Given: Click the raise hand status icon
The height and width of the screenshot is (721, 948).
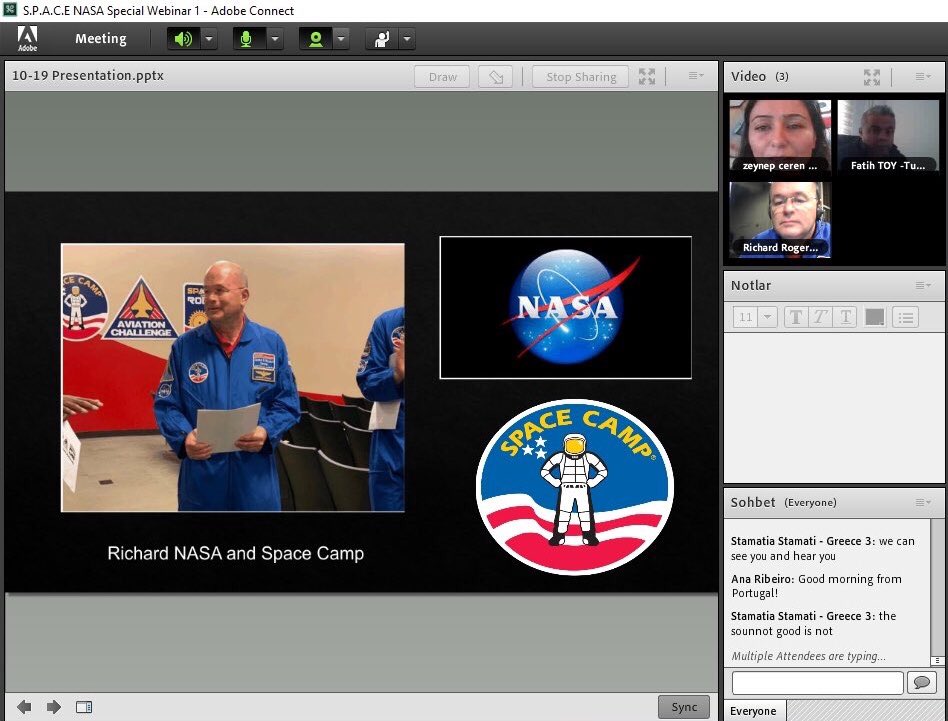Looking at the screenshot, I should pos(381,39).
